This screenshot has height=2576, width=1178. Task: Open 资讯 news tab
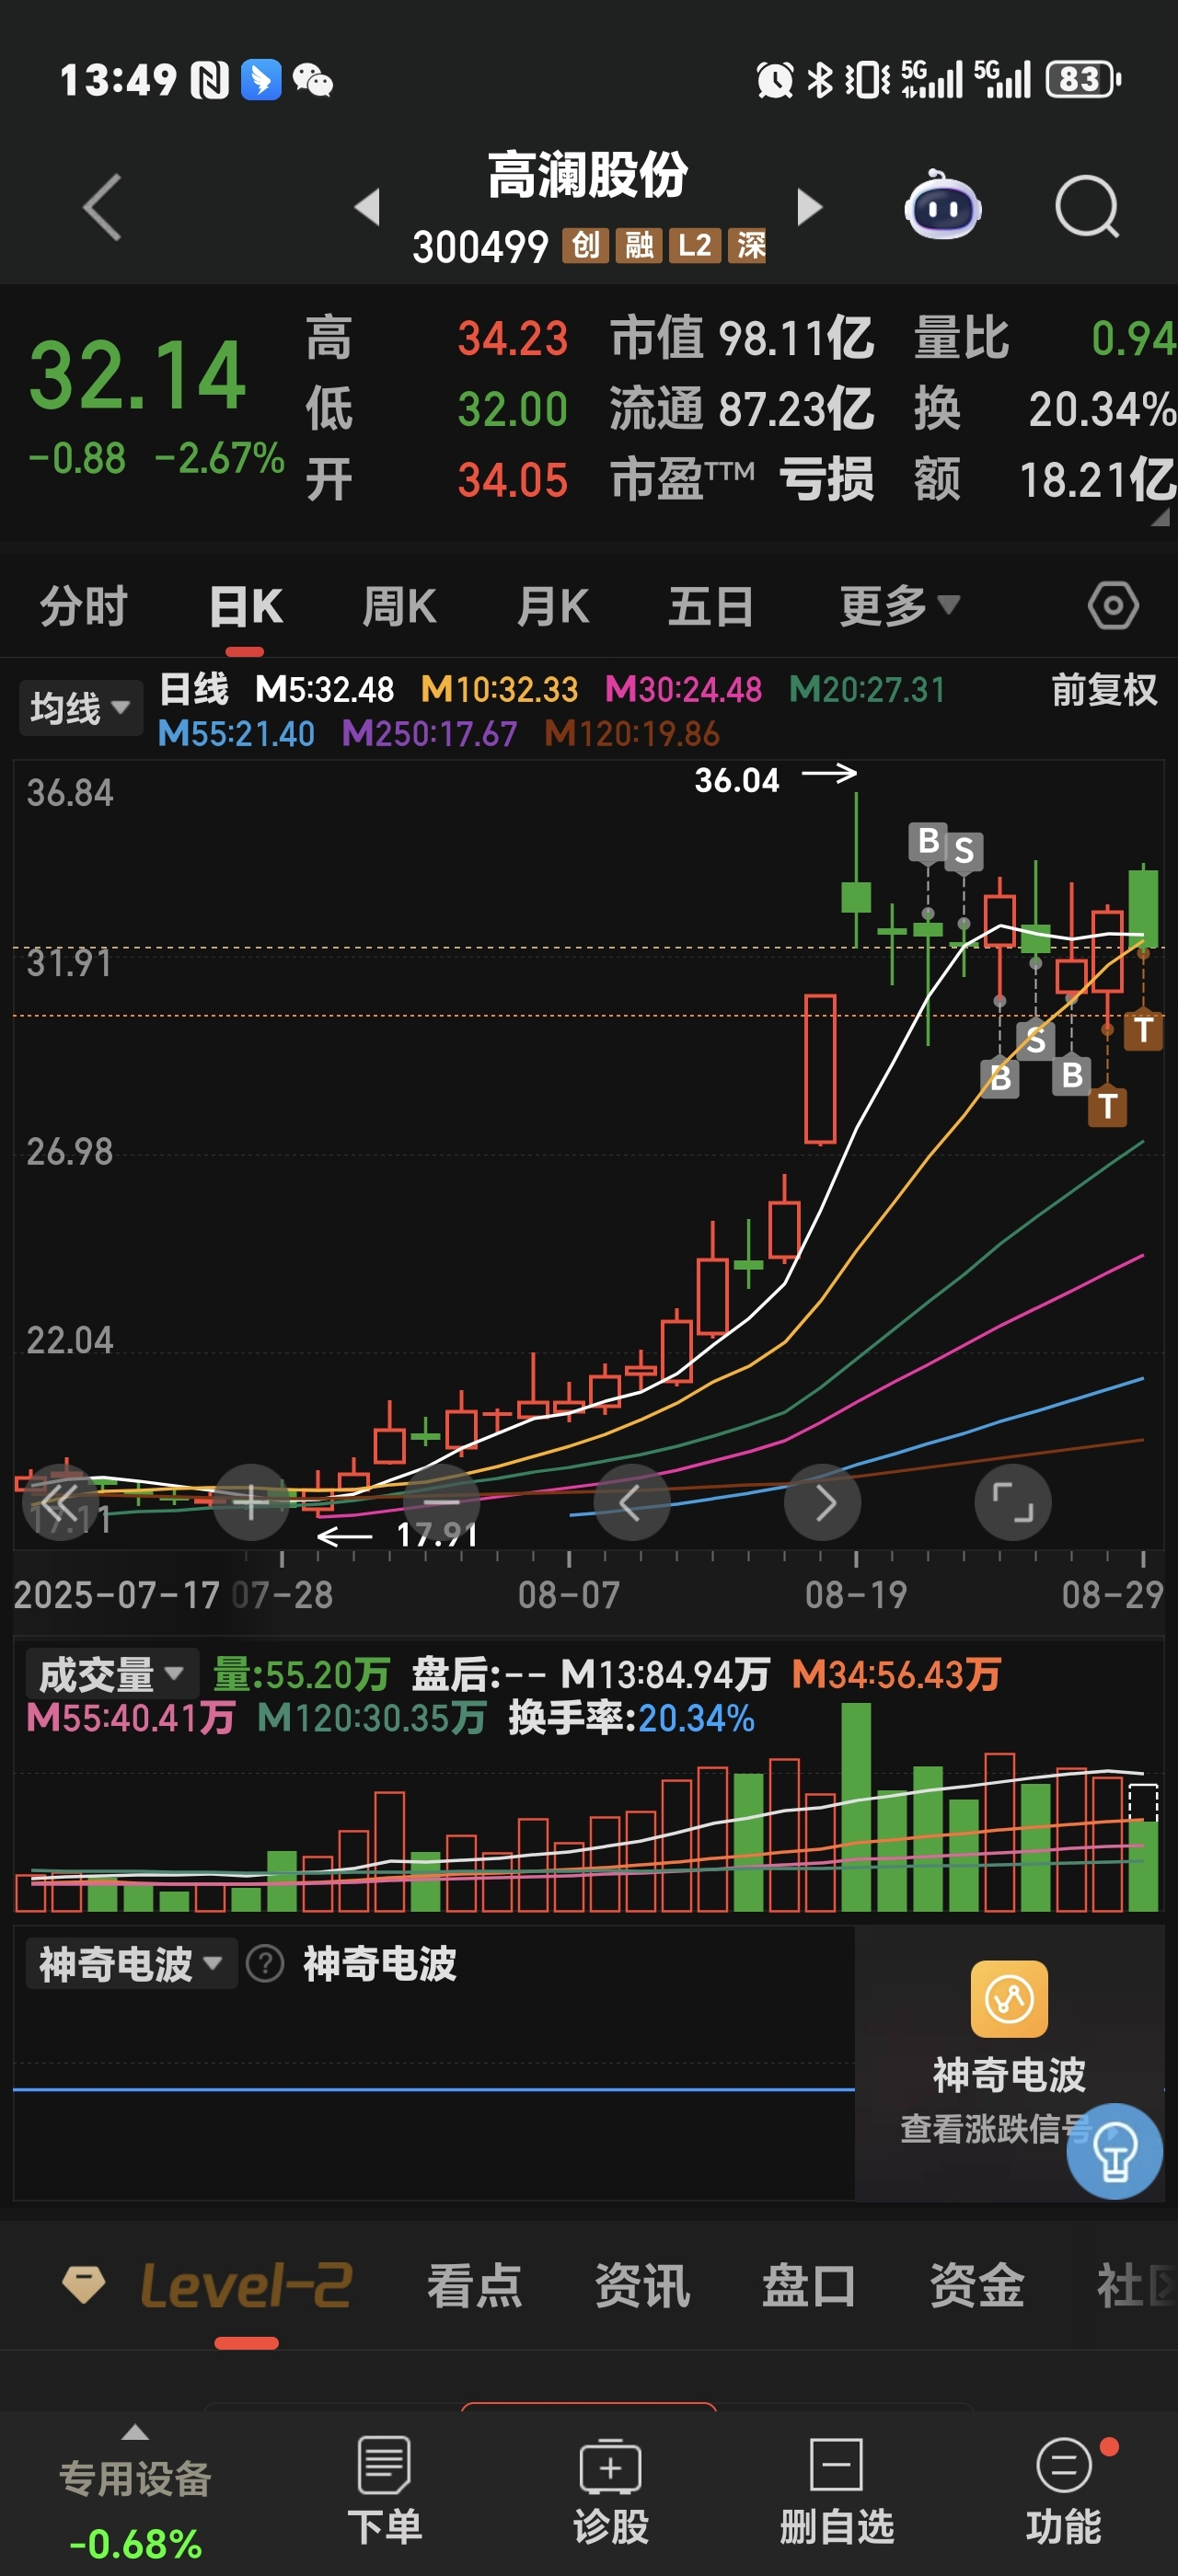point(642,2285)
